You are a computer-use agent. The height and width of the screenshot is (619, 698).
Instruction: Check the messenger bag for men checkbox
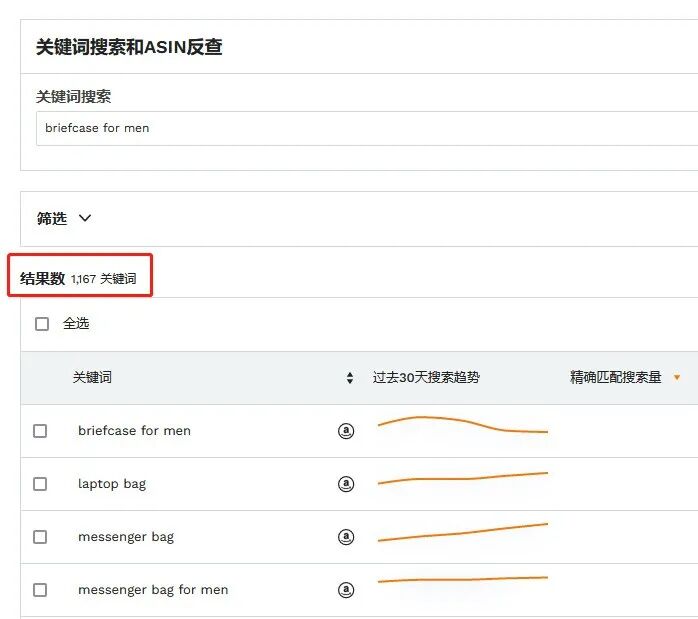point(40,590)
